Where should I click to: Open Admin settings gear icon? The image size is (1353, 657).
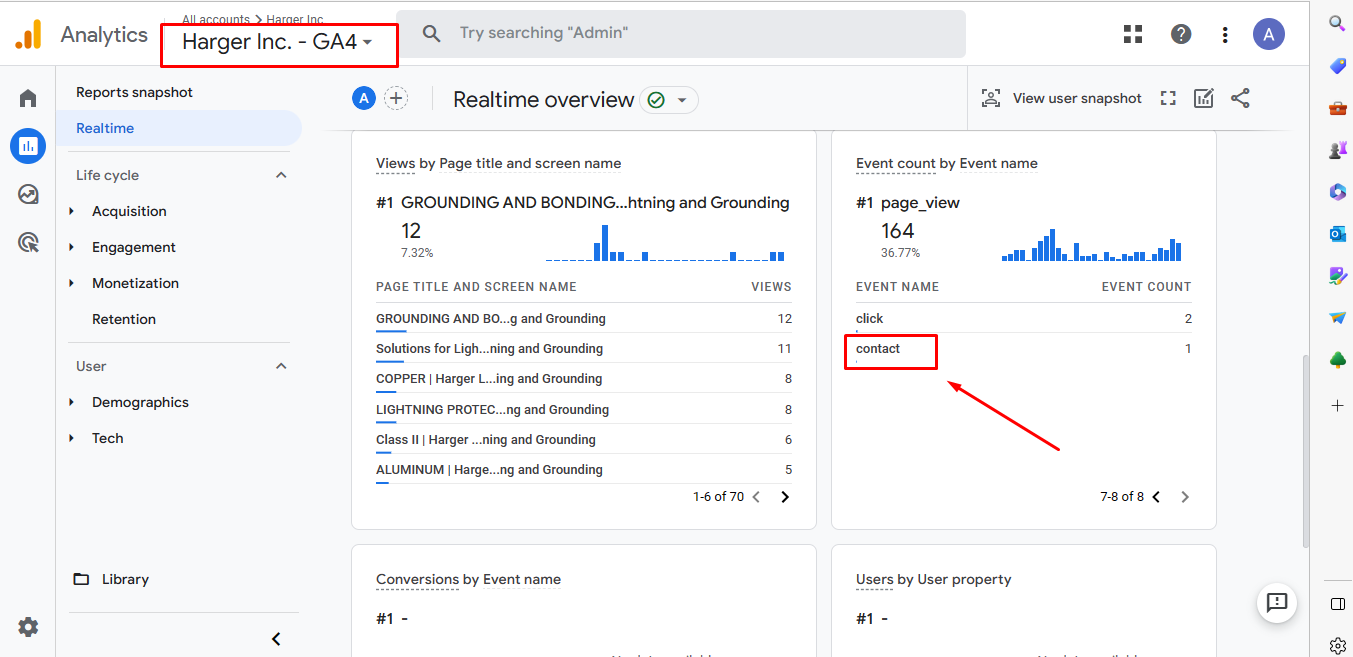point(28,627)
